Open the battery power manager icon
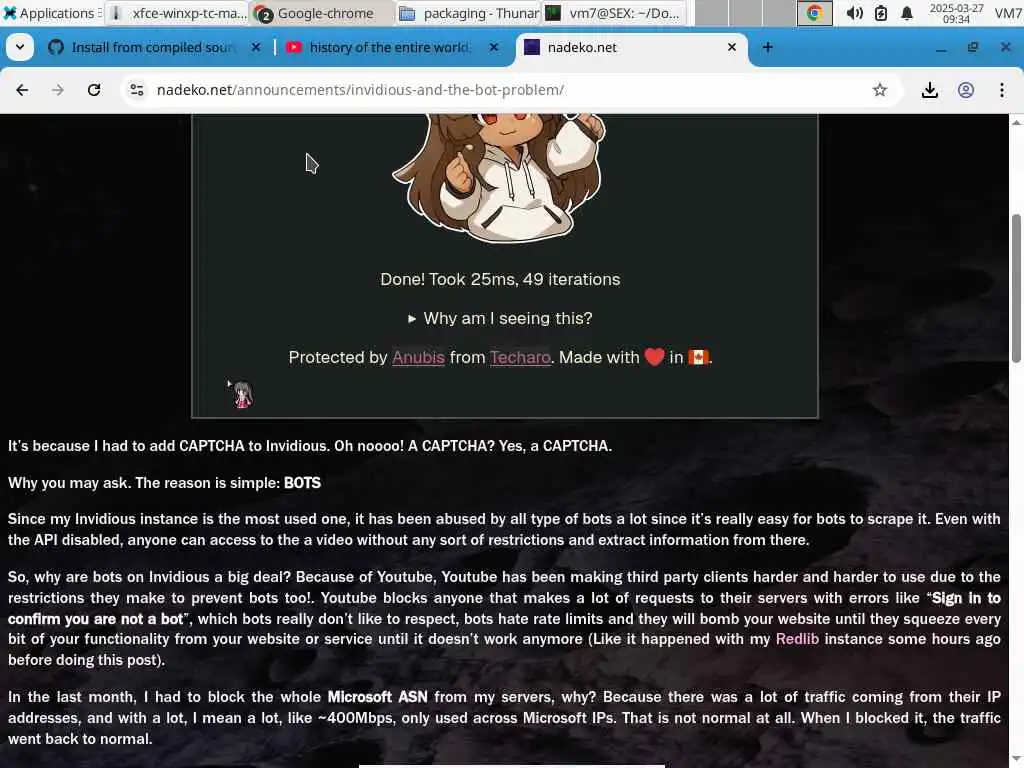 click(881, 13)
